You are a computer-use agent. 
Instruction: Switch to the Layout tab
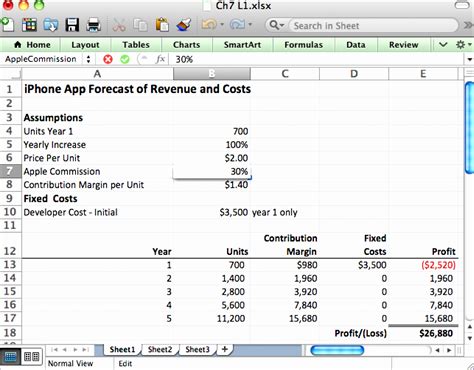(85, 45)
